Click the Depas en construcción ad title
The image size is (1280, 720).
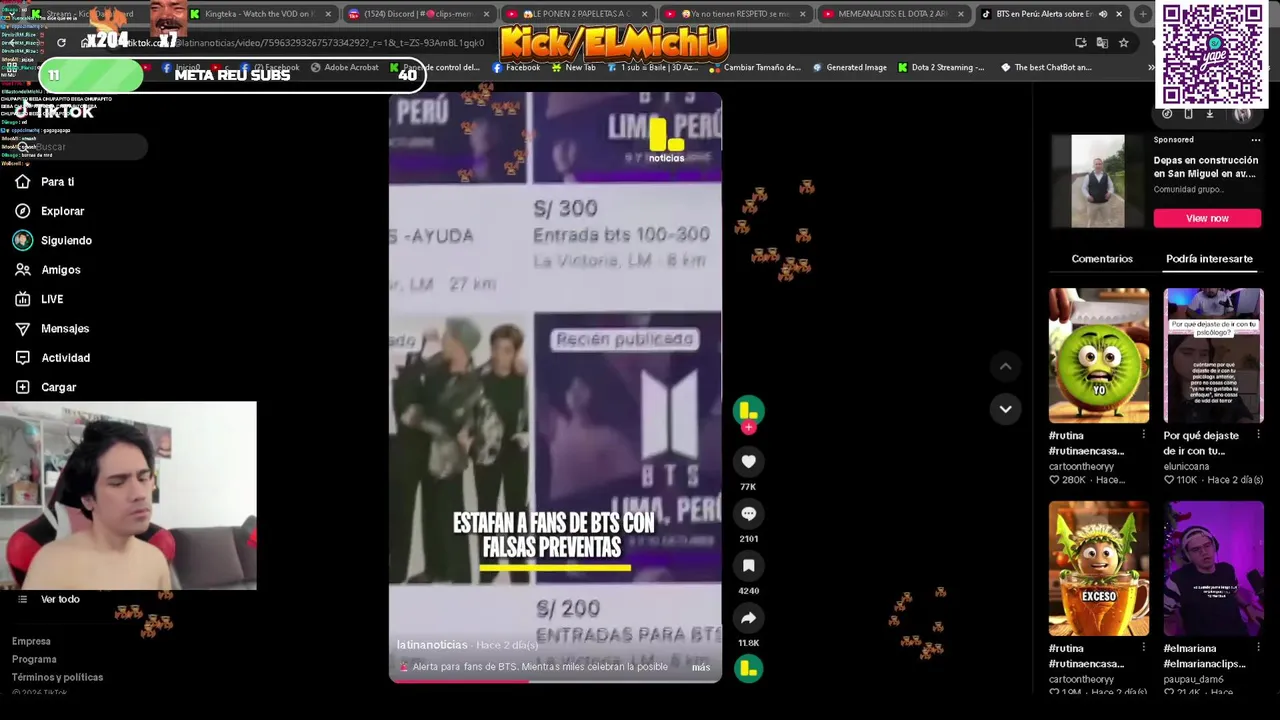[x=1206, y=167]
